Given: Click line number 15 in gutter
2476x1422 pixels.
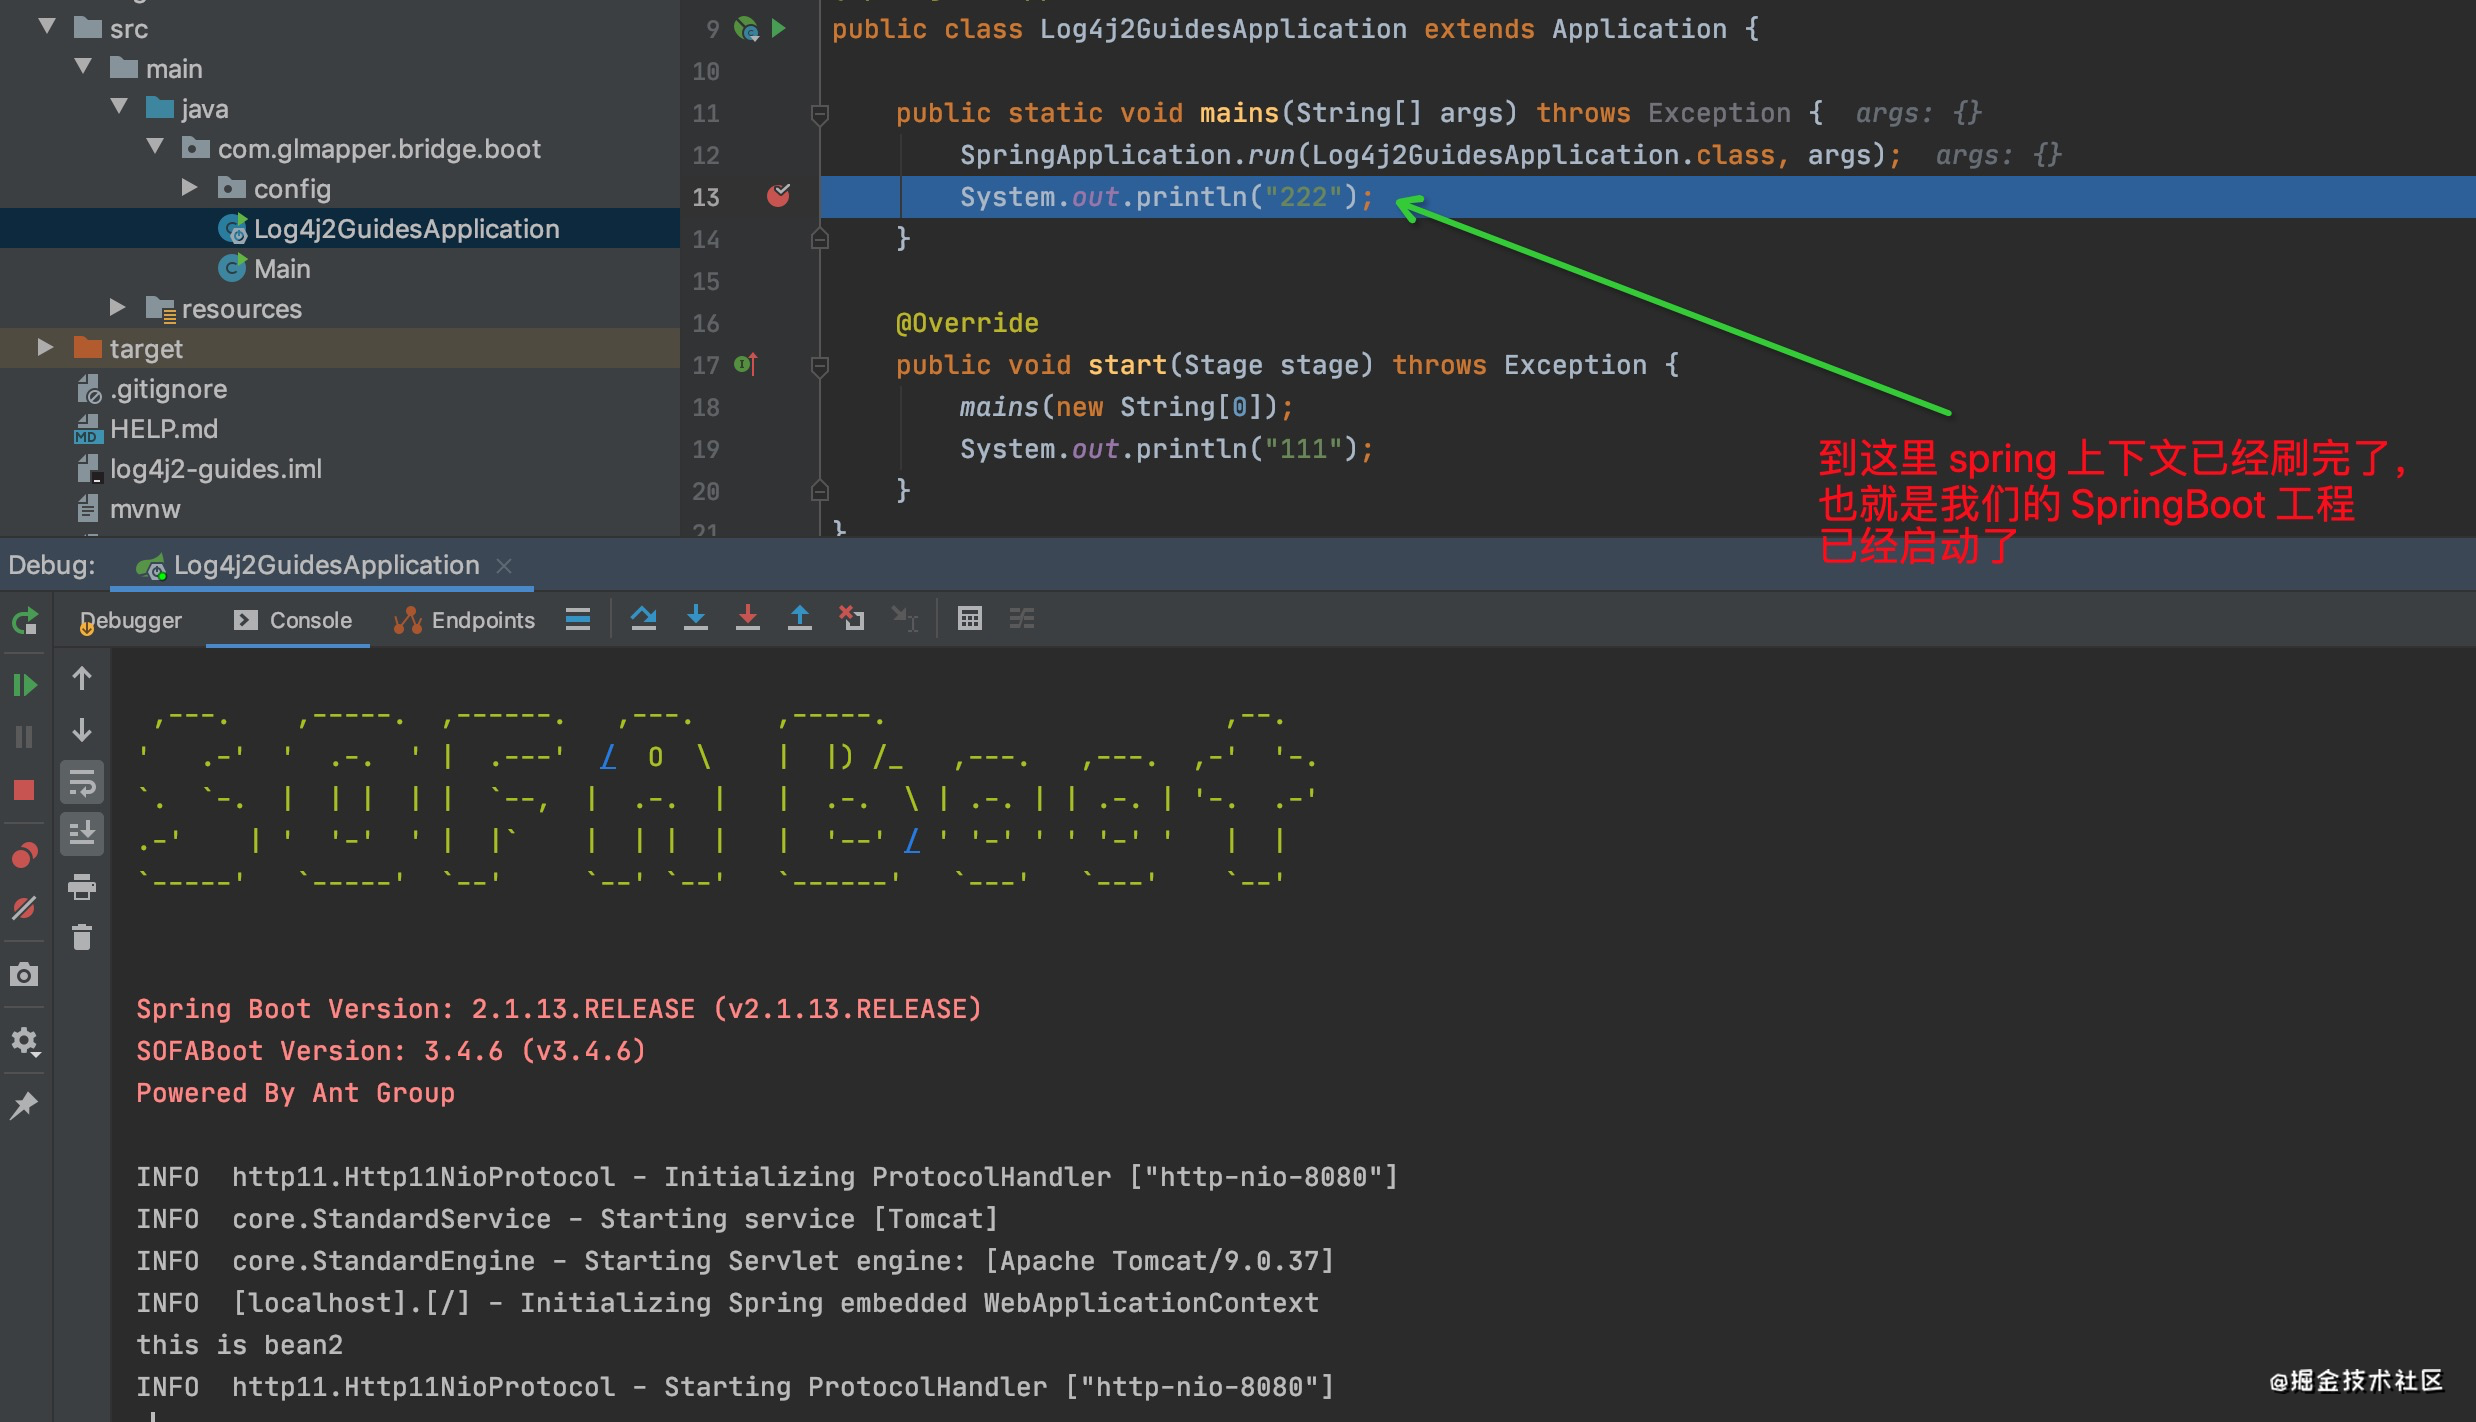Looking at the screenshot, I should tap(706, 281).
